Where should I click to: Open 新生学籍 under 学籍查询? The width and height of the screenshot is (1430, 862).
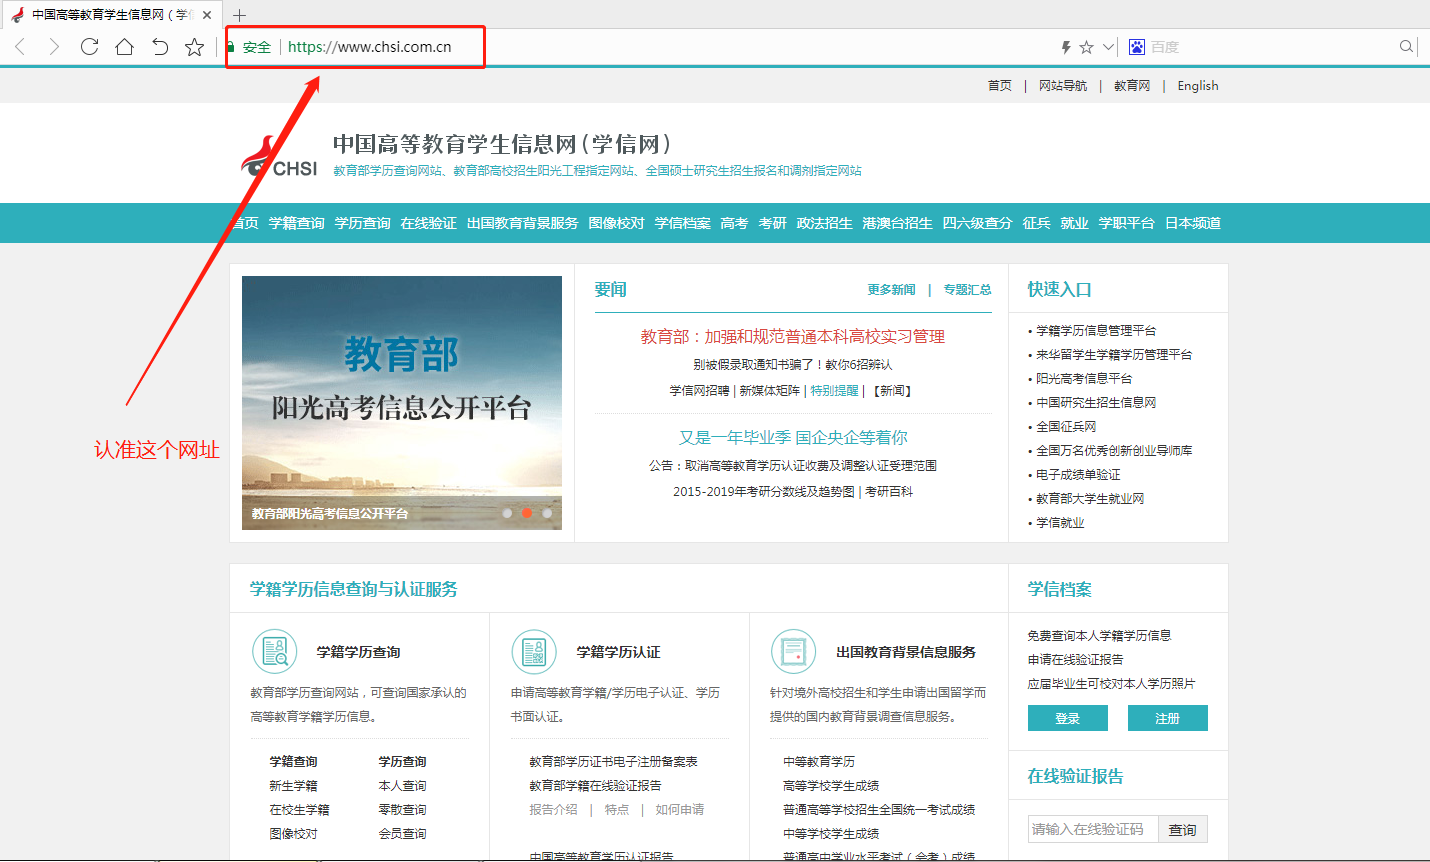tap(293, 786)
